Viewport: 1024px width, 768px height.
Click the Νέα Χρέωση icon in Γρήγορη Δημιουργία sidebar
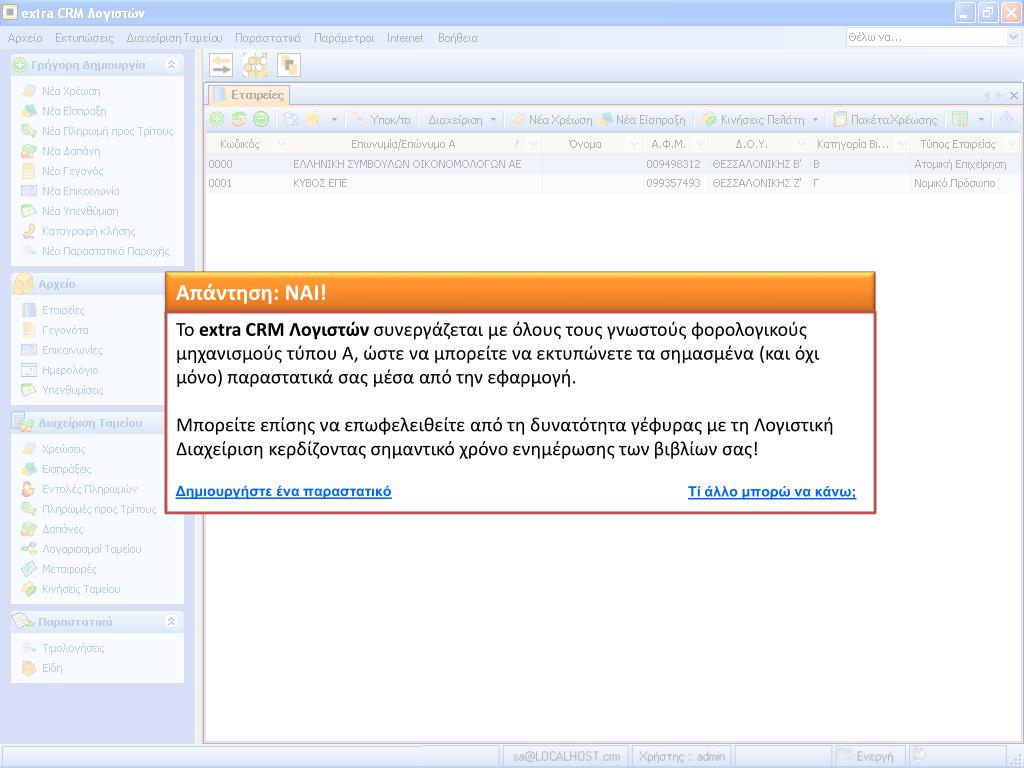click(29, 91)
